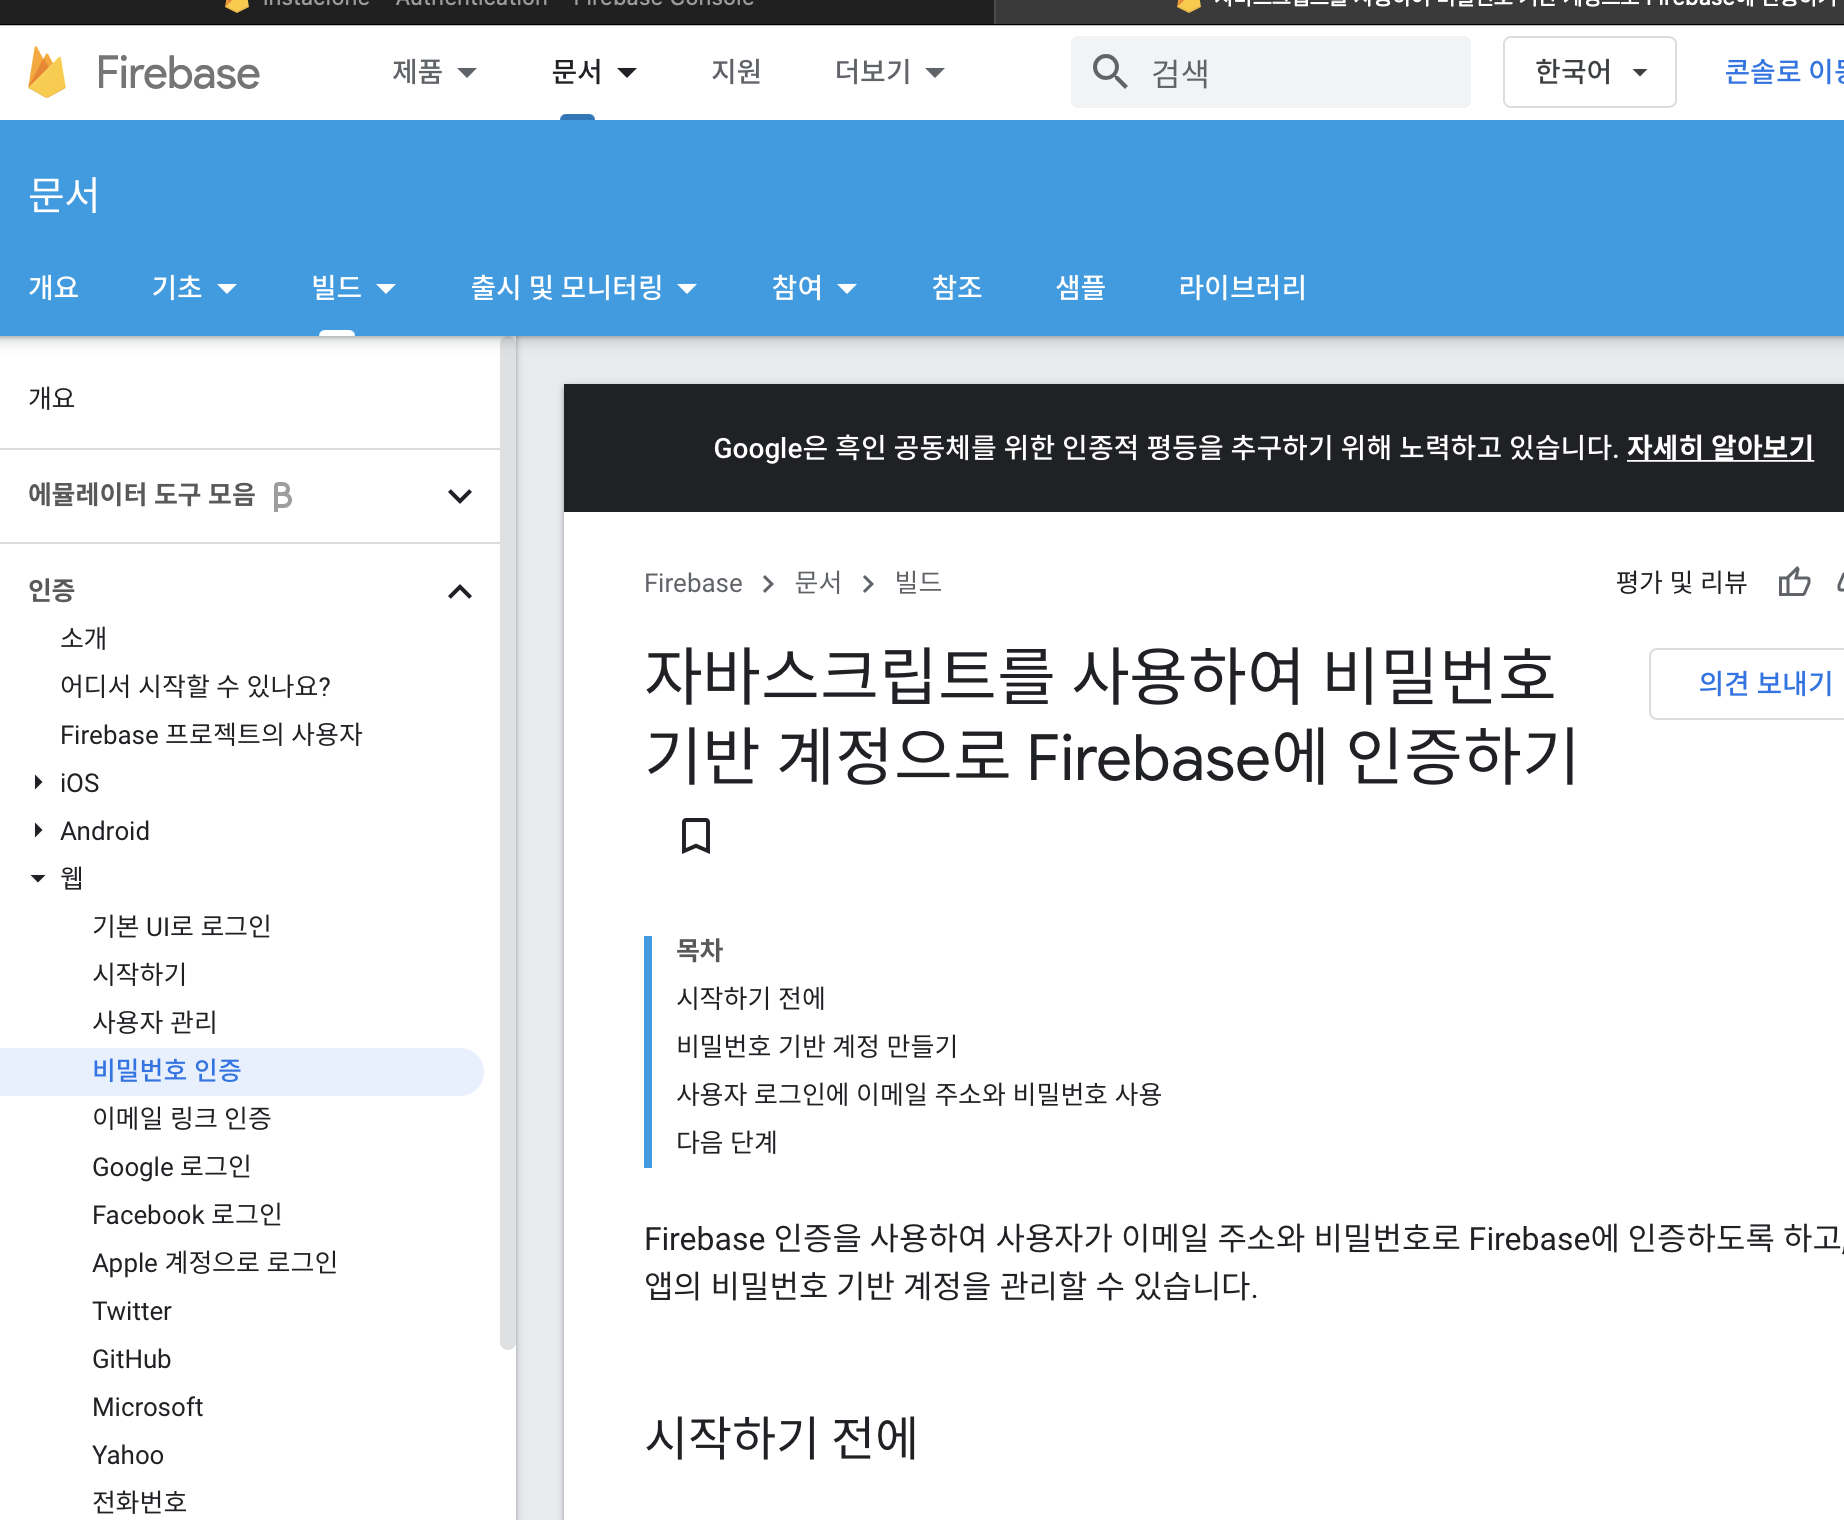1844x1520 pixels.
Task: Open 소개 under 인증
Action: [83, 638]
